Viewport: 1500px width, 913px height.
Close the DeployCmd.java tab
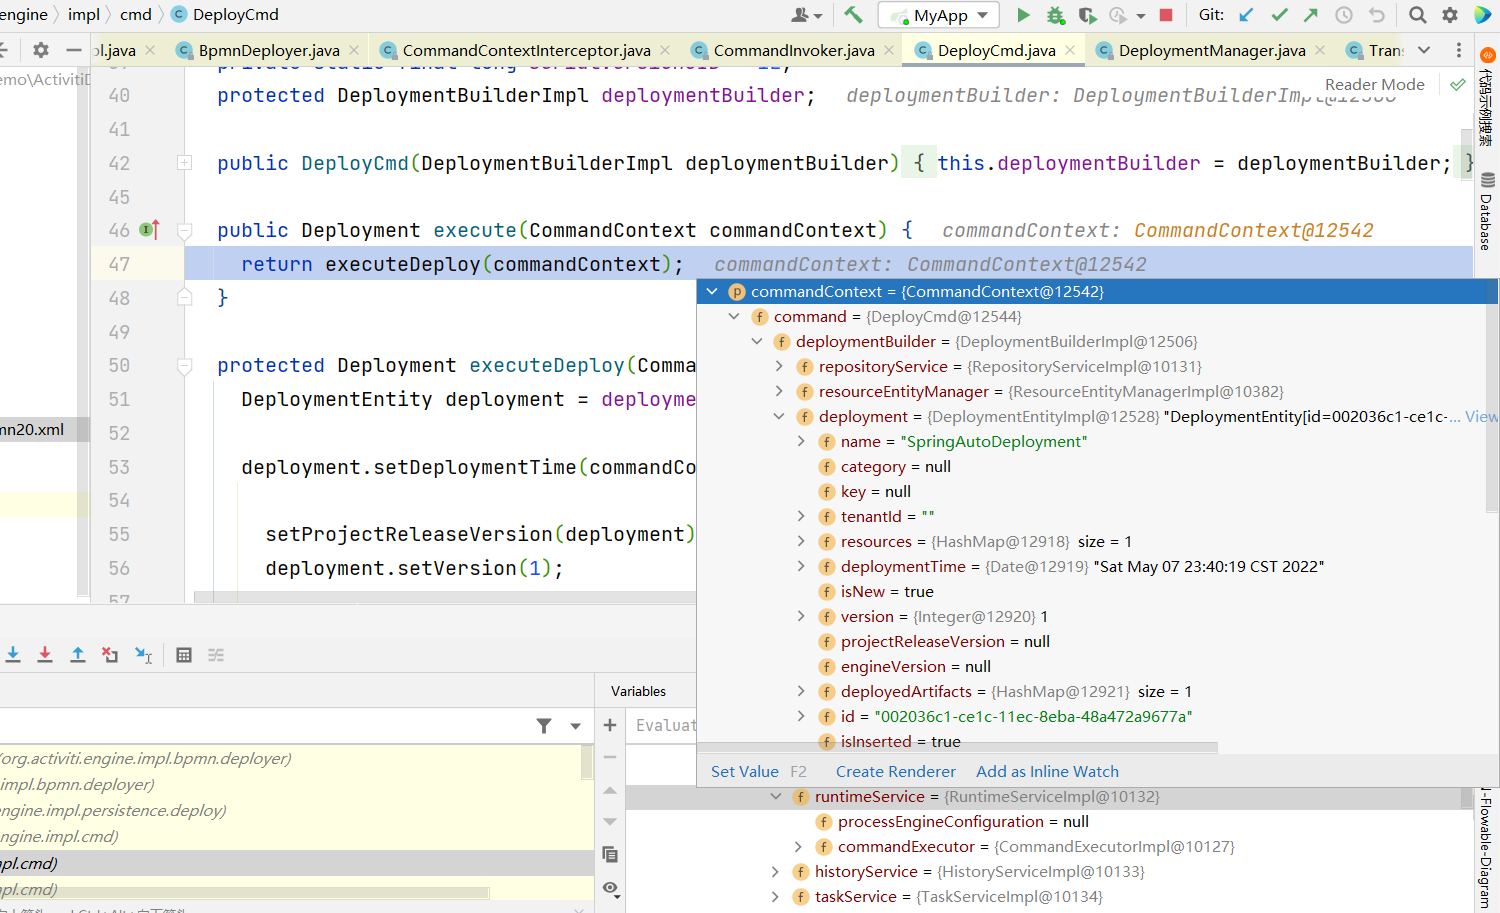point(1070,50)
